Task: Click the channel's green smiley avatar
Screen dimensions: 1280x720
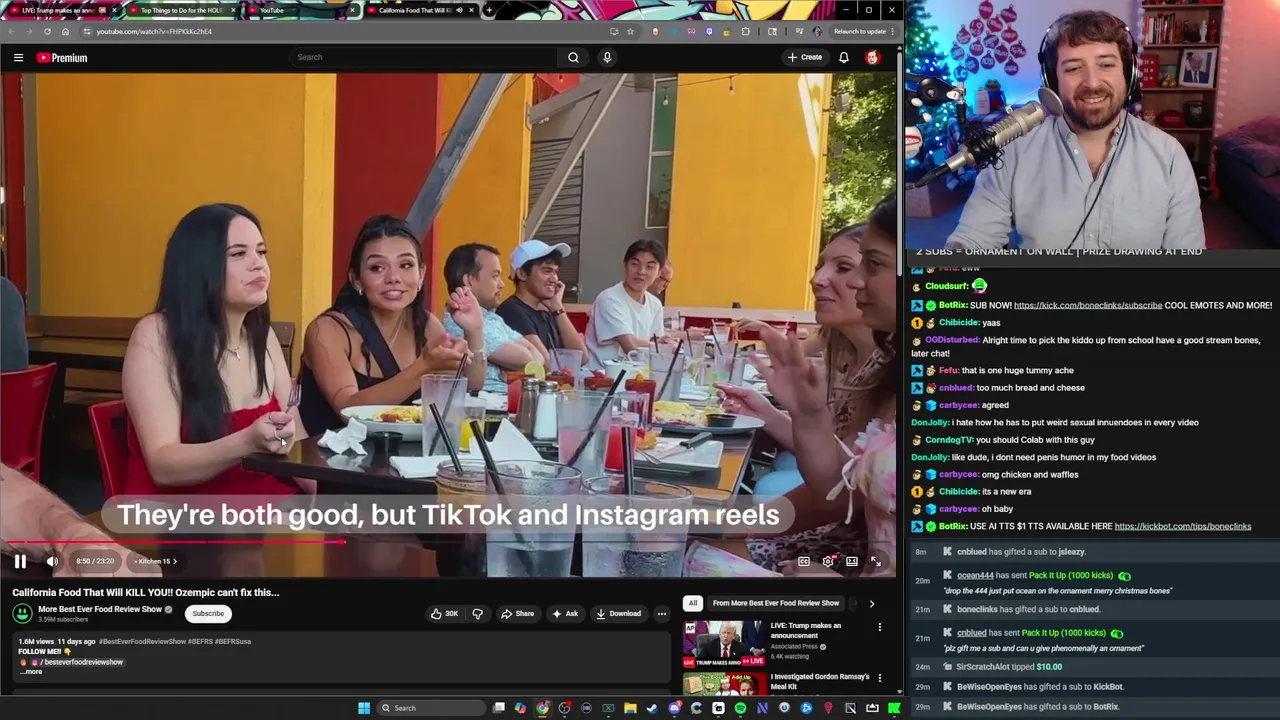Action: click(22, 613)
